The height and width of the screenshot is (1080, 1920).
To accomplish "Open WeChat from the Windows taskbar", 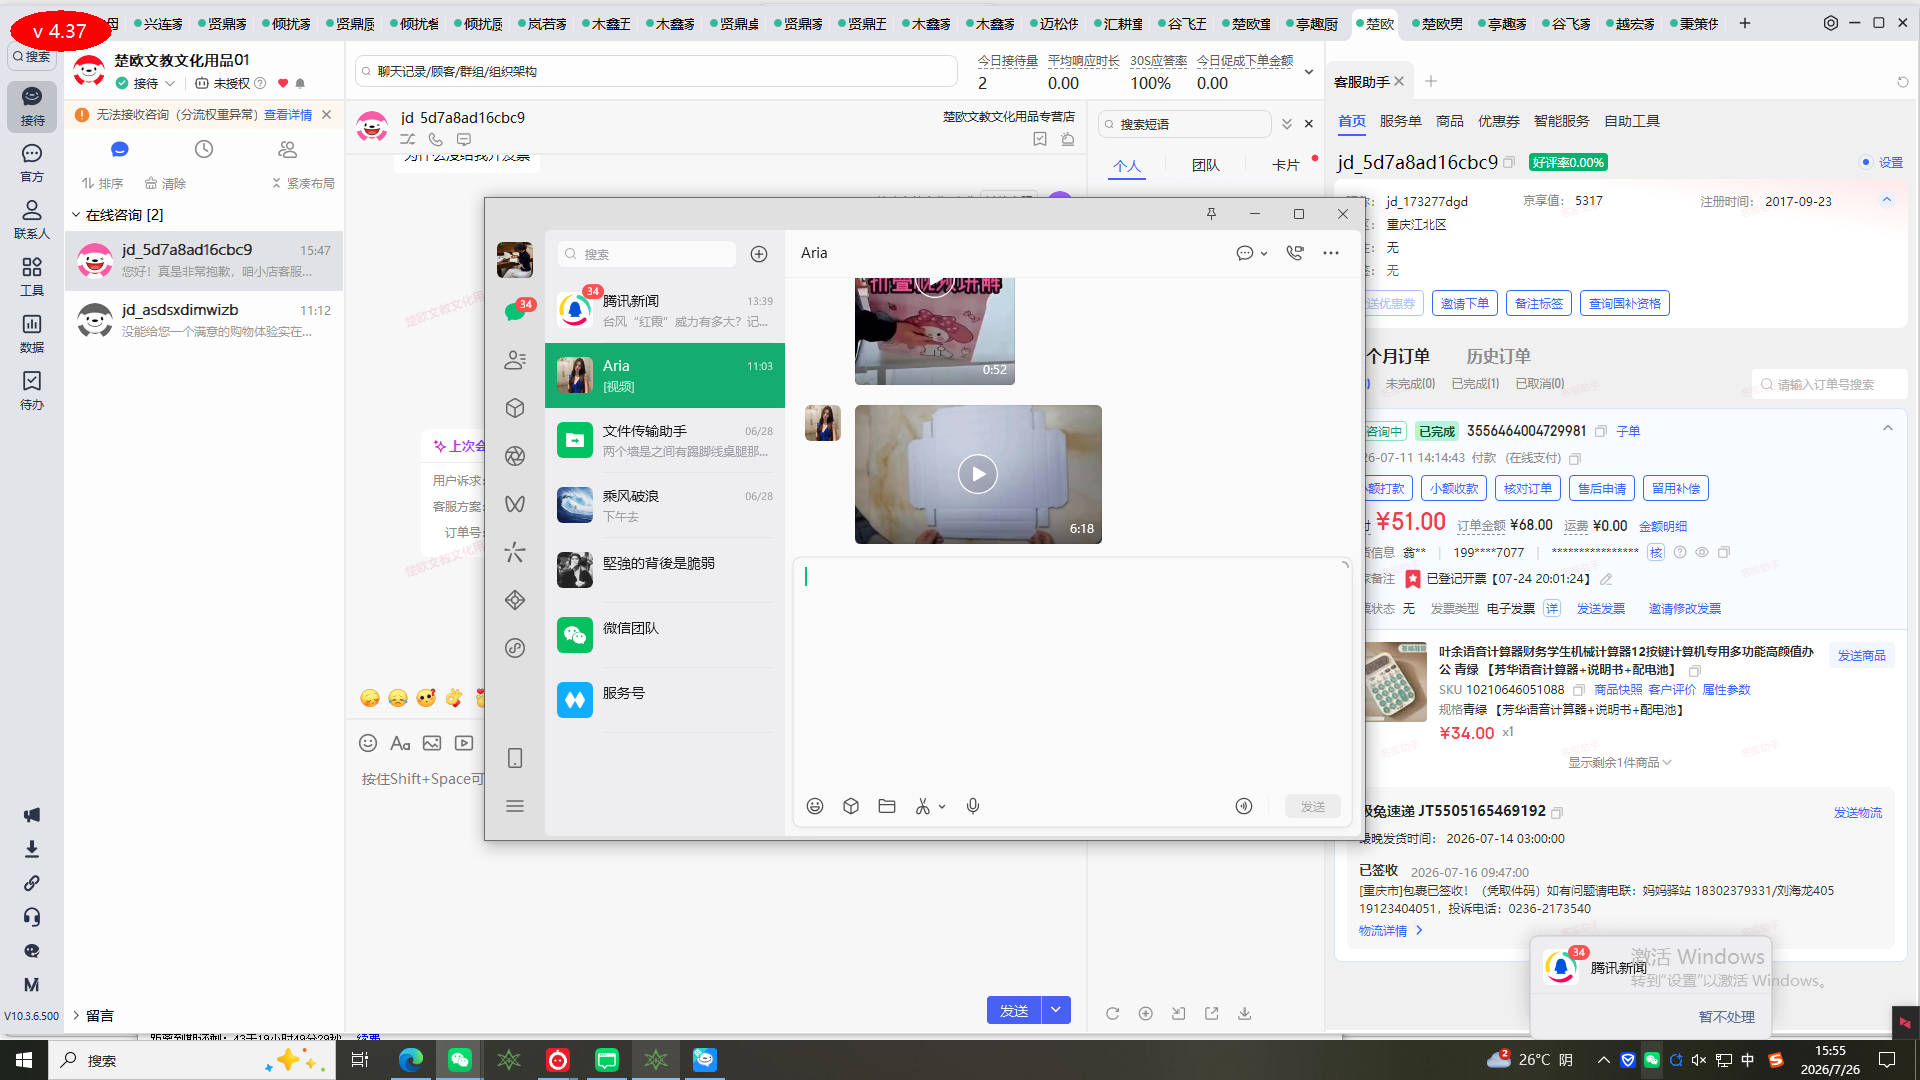I will point(459,1060).
